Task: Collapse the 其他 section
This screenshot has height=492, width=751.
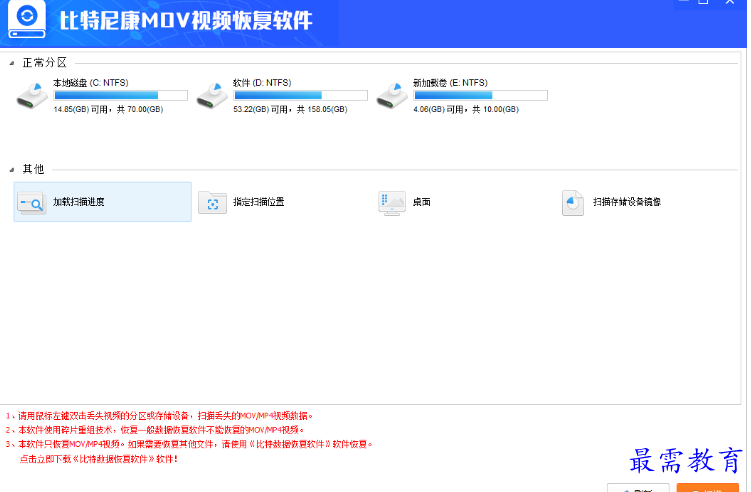Action: pyautogui.click(x=12, y=170)
